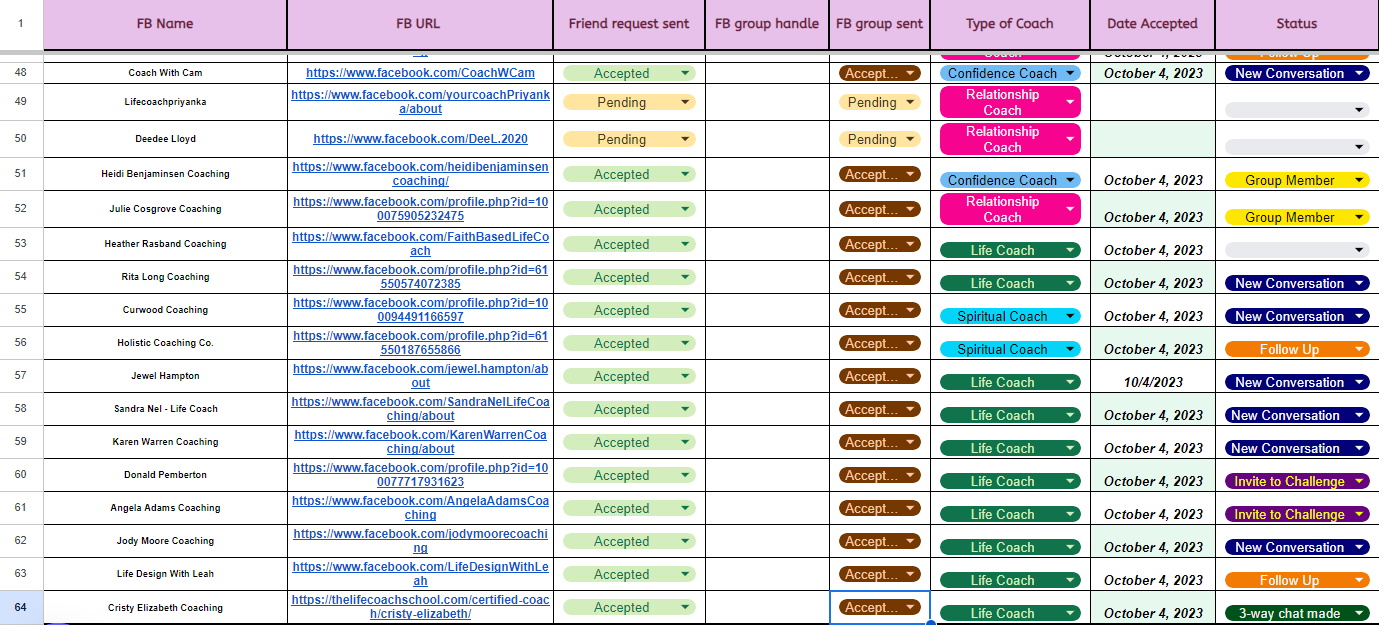Open jewel.hampton about Facebook link

coord(420,376)
